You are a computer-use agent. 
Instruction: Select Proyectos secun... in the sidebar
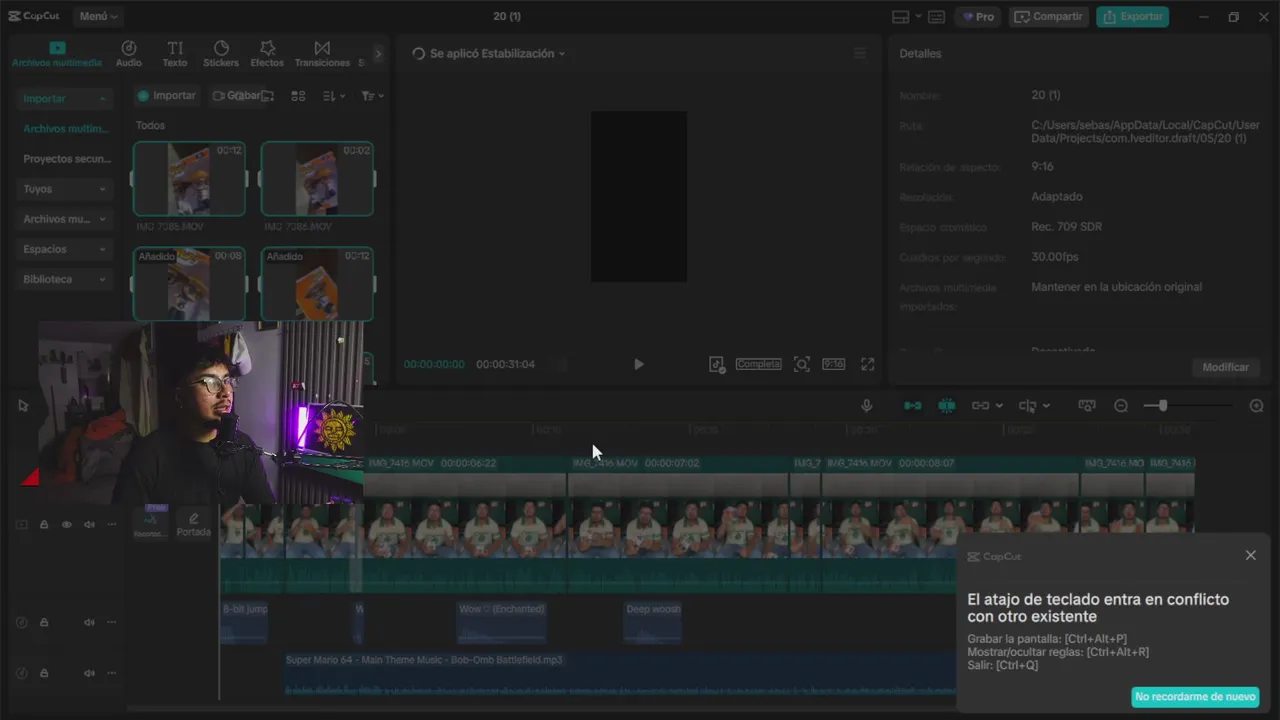click(x=66, y=159)
